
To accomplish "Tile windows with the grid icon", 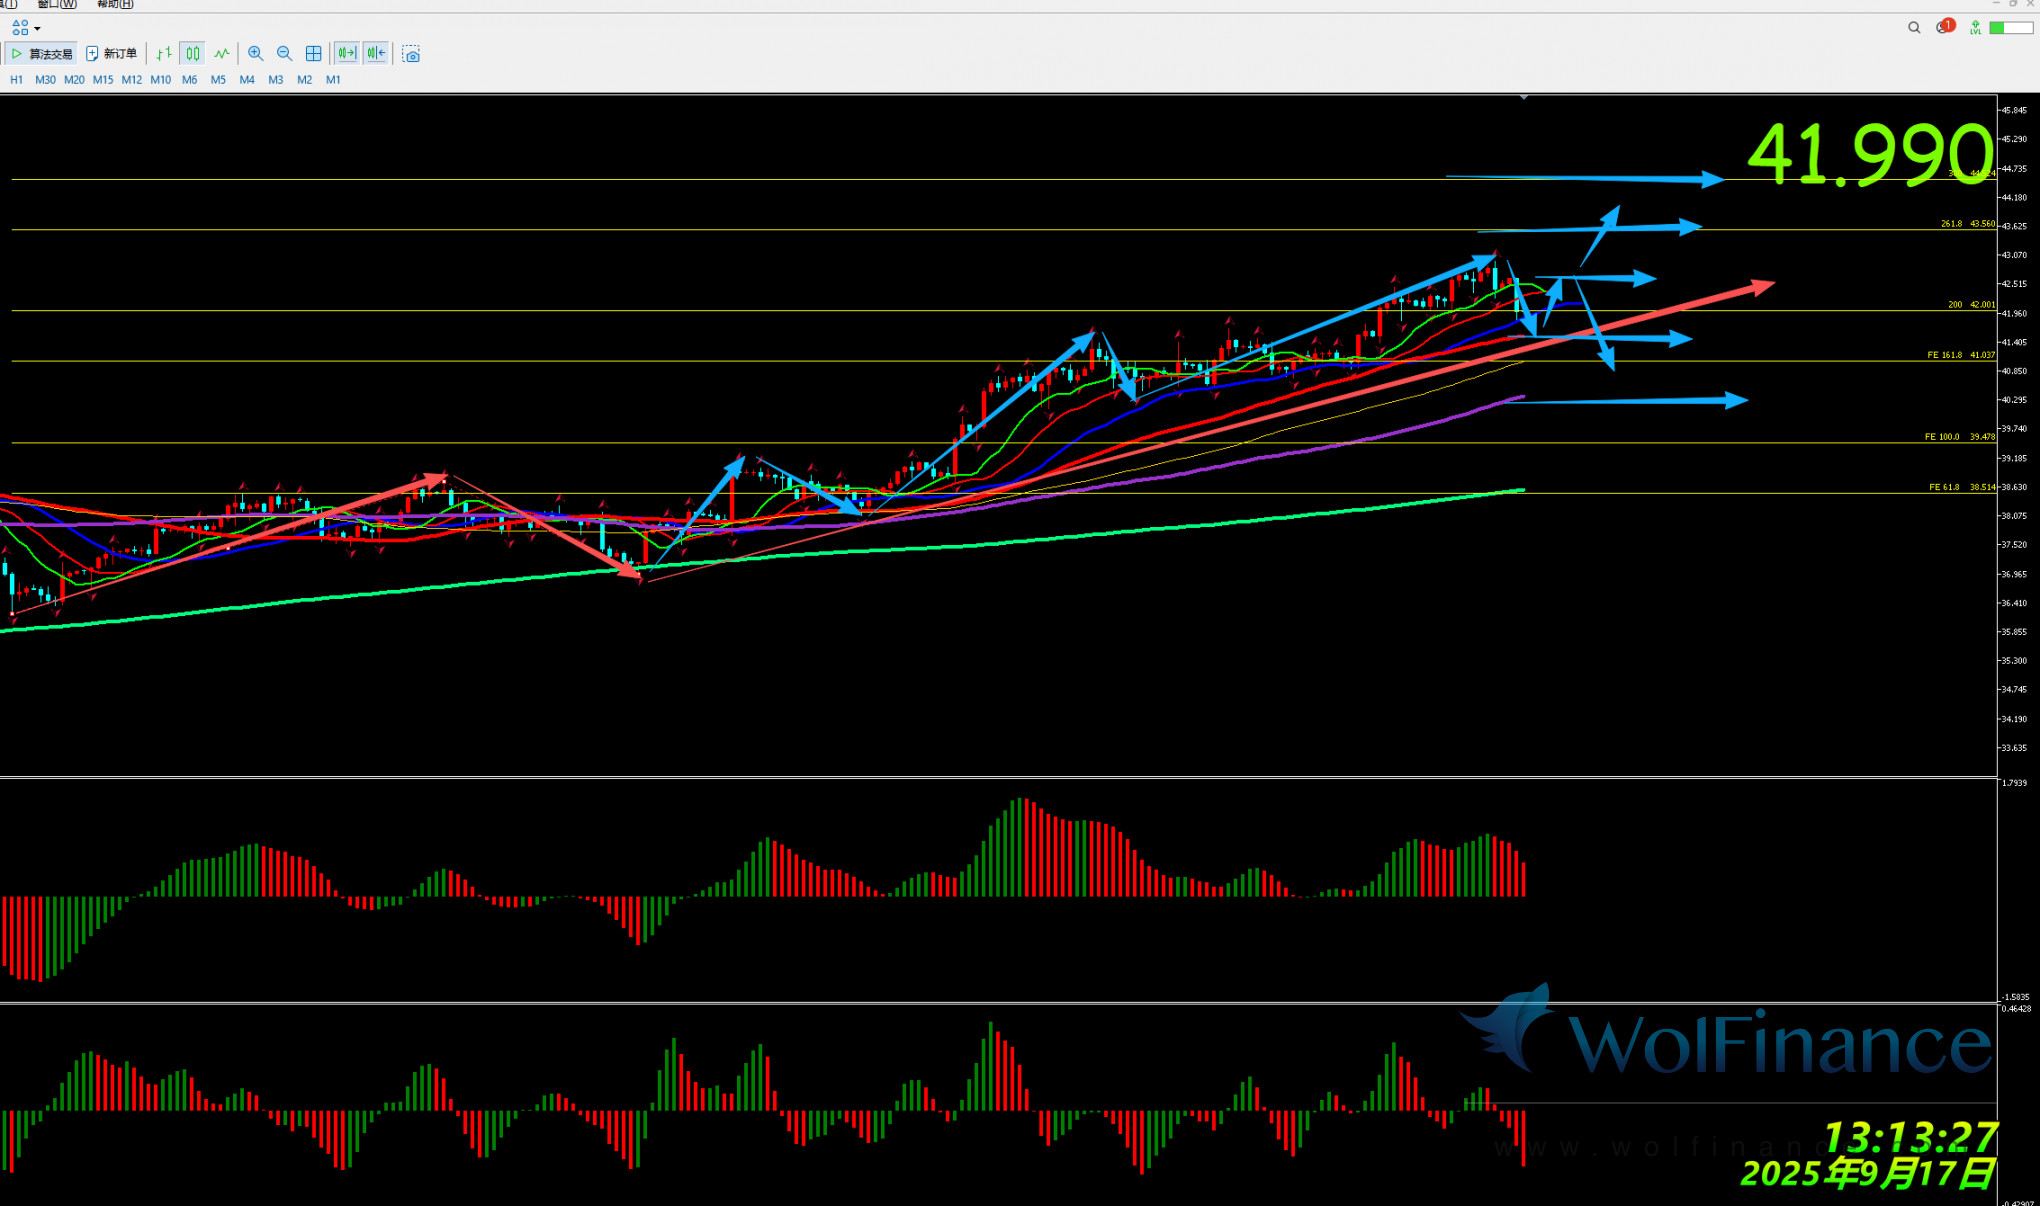I will pyautogui.click(x=313, y=54).
